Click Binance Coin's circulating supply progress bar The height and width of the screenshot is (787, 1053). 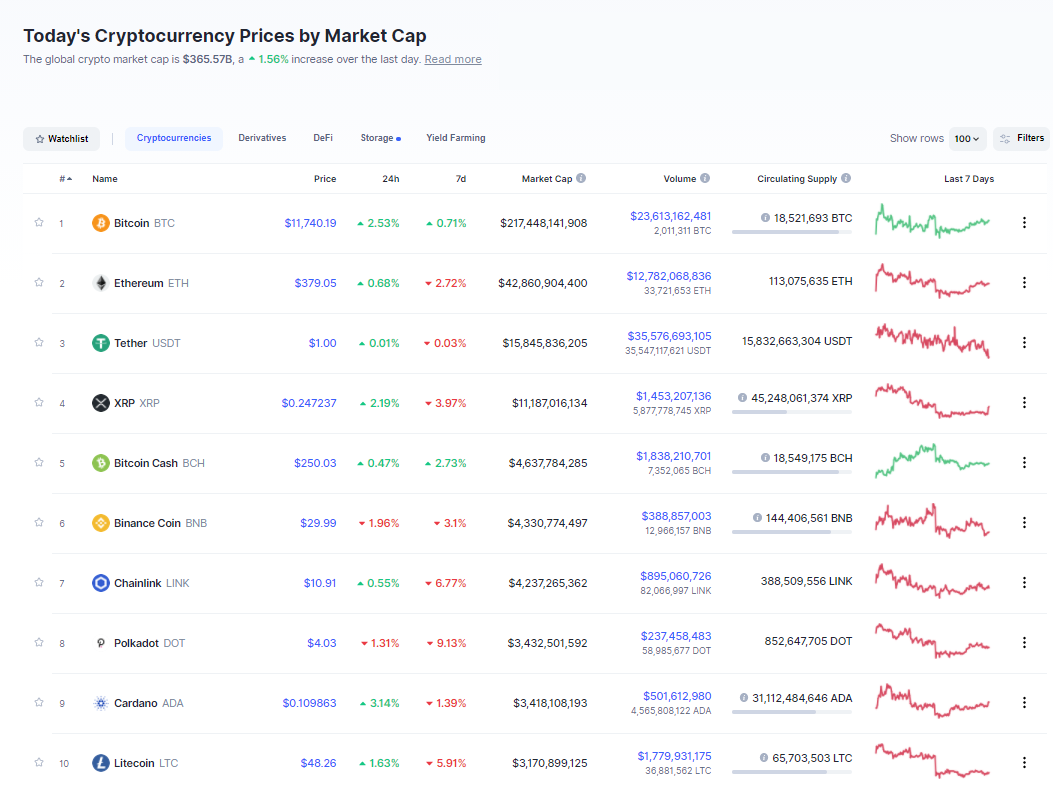click(792, 532)
